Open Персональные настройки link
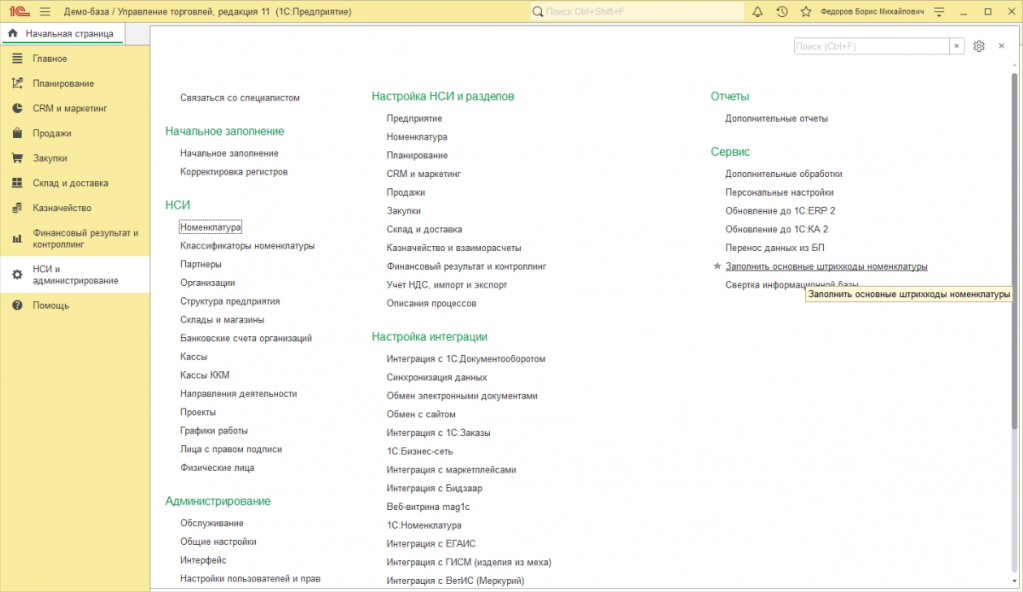 pyautogui.click(x=780, y=193)
